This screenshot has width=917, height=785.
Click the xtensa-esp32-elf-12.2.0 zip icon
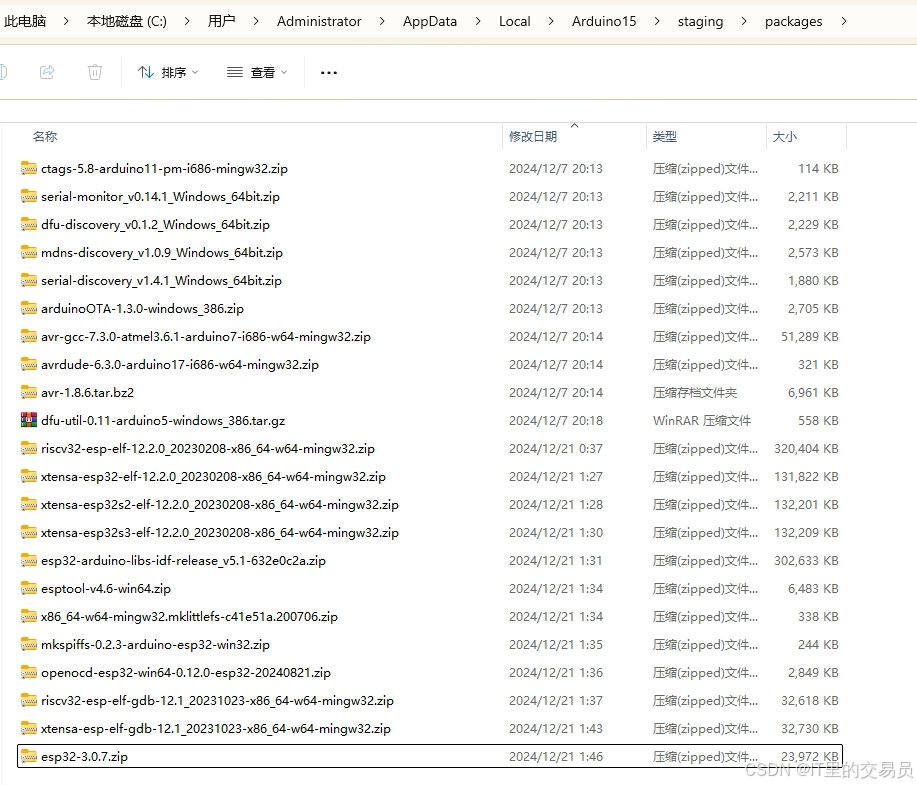coord(29,477)
